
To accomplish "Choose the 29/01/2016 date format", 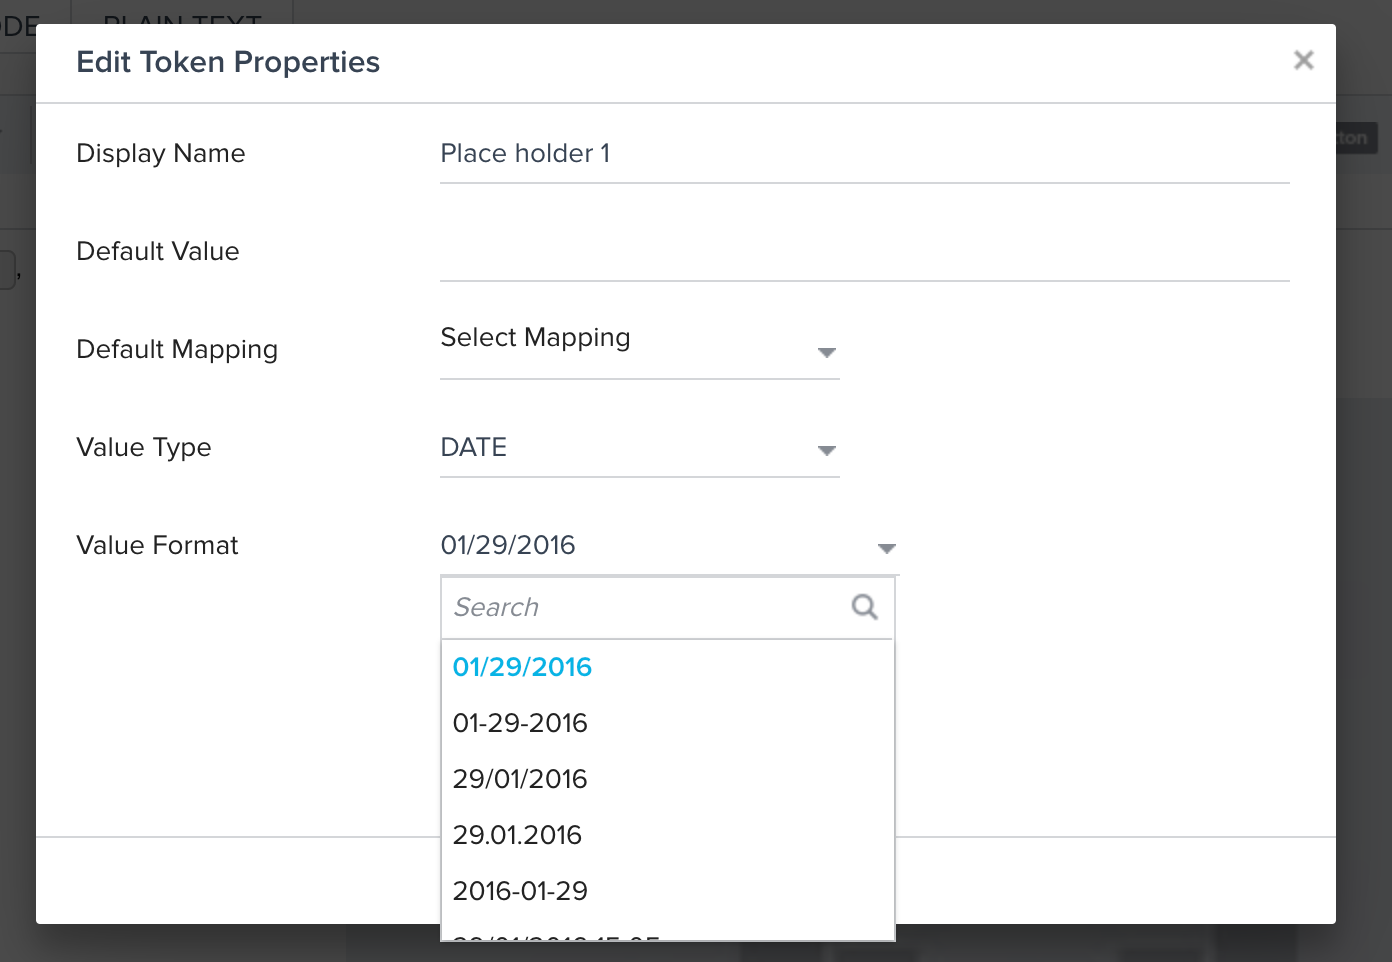I will (x=667, y=779).
